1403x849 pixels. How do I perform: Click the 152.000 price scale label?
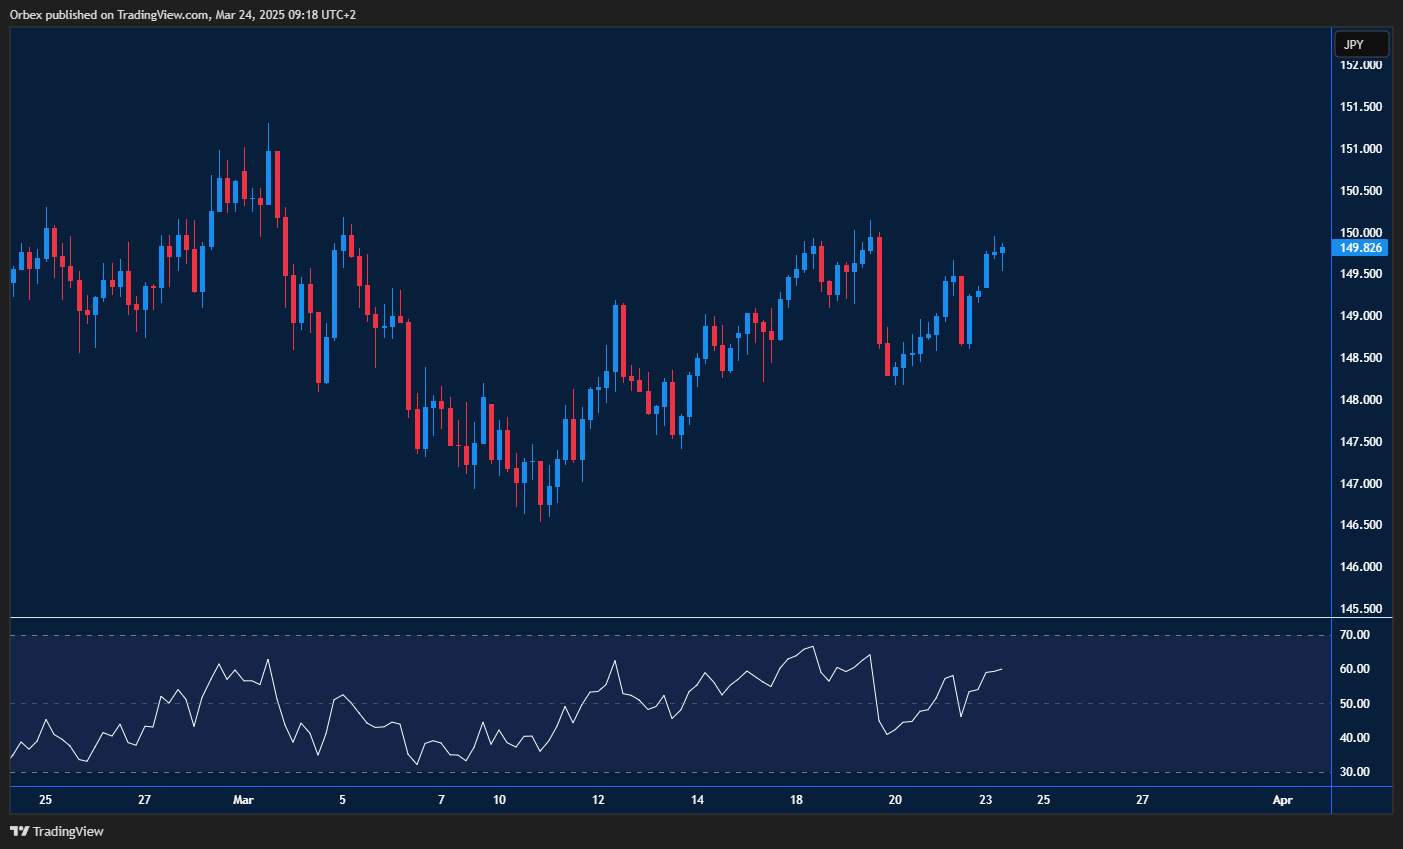point(1361,65)
